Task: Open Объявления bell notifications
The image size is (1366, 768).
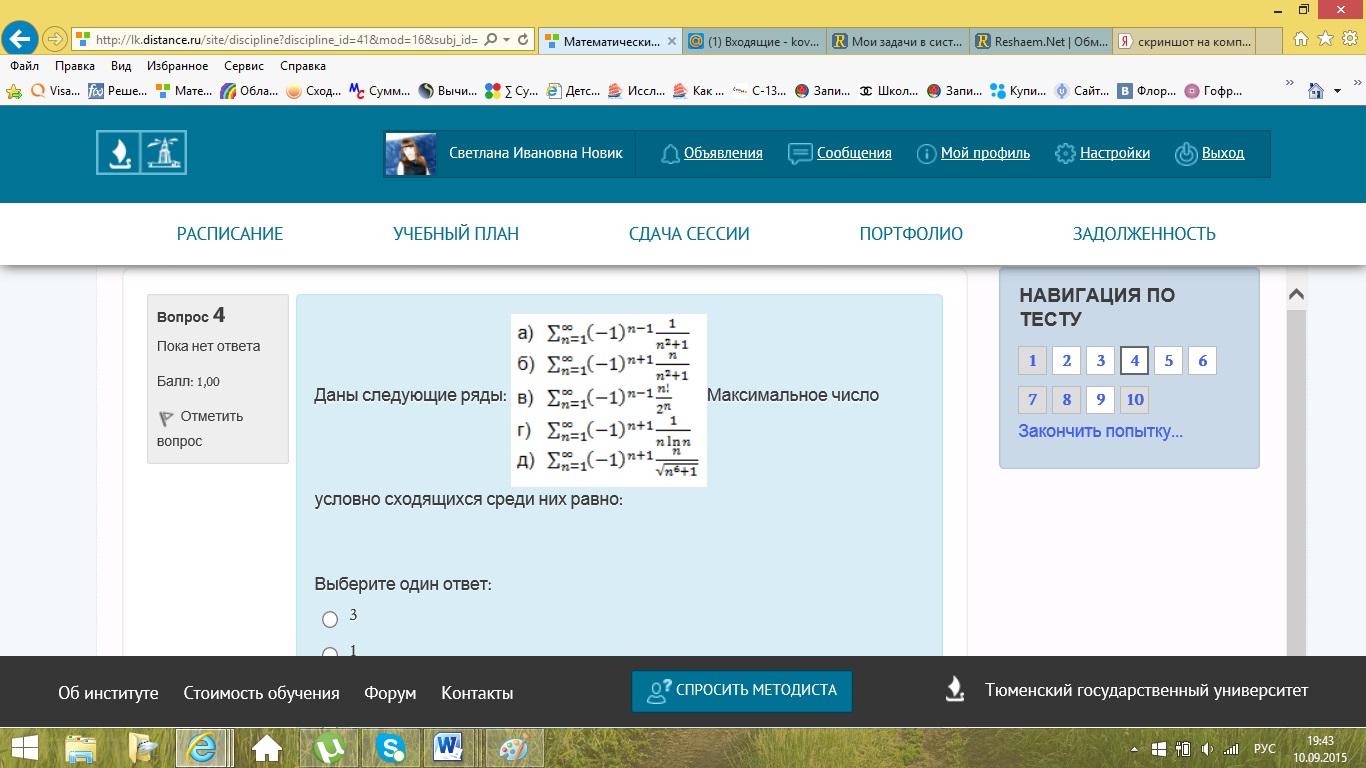Action: coord(712,153)
